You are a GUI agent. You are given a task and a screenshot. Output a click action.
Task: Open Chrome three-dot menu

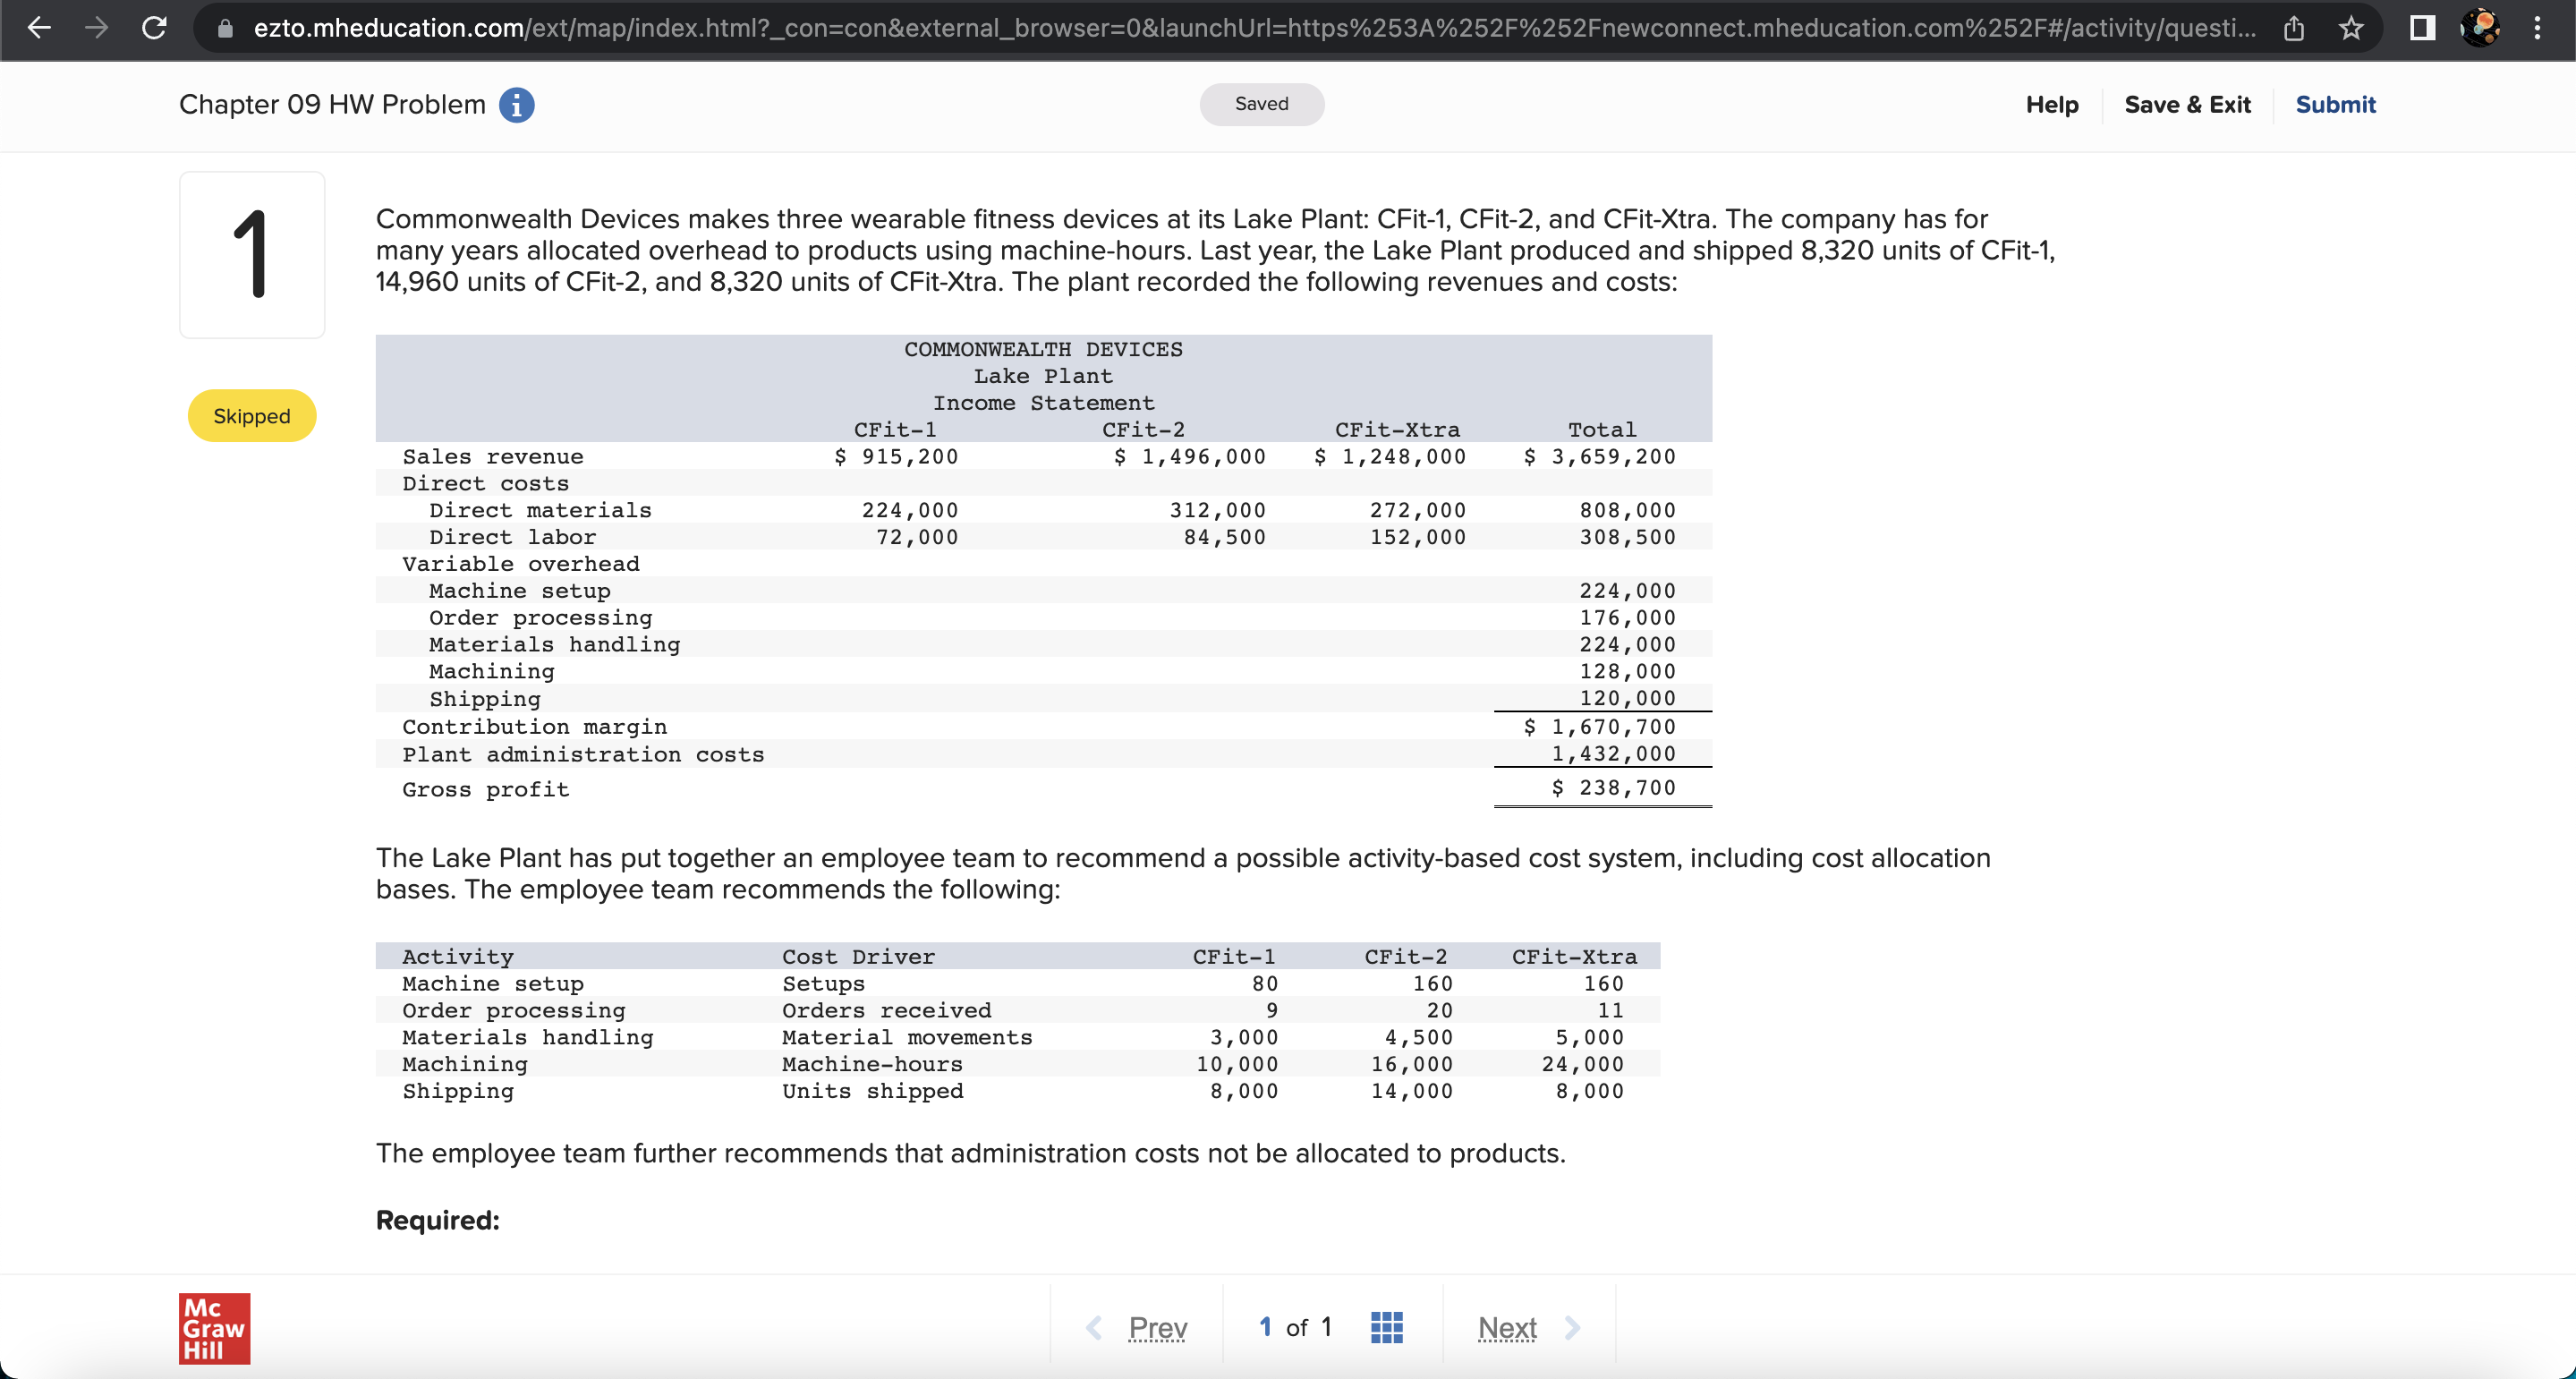[2537, 28]
